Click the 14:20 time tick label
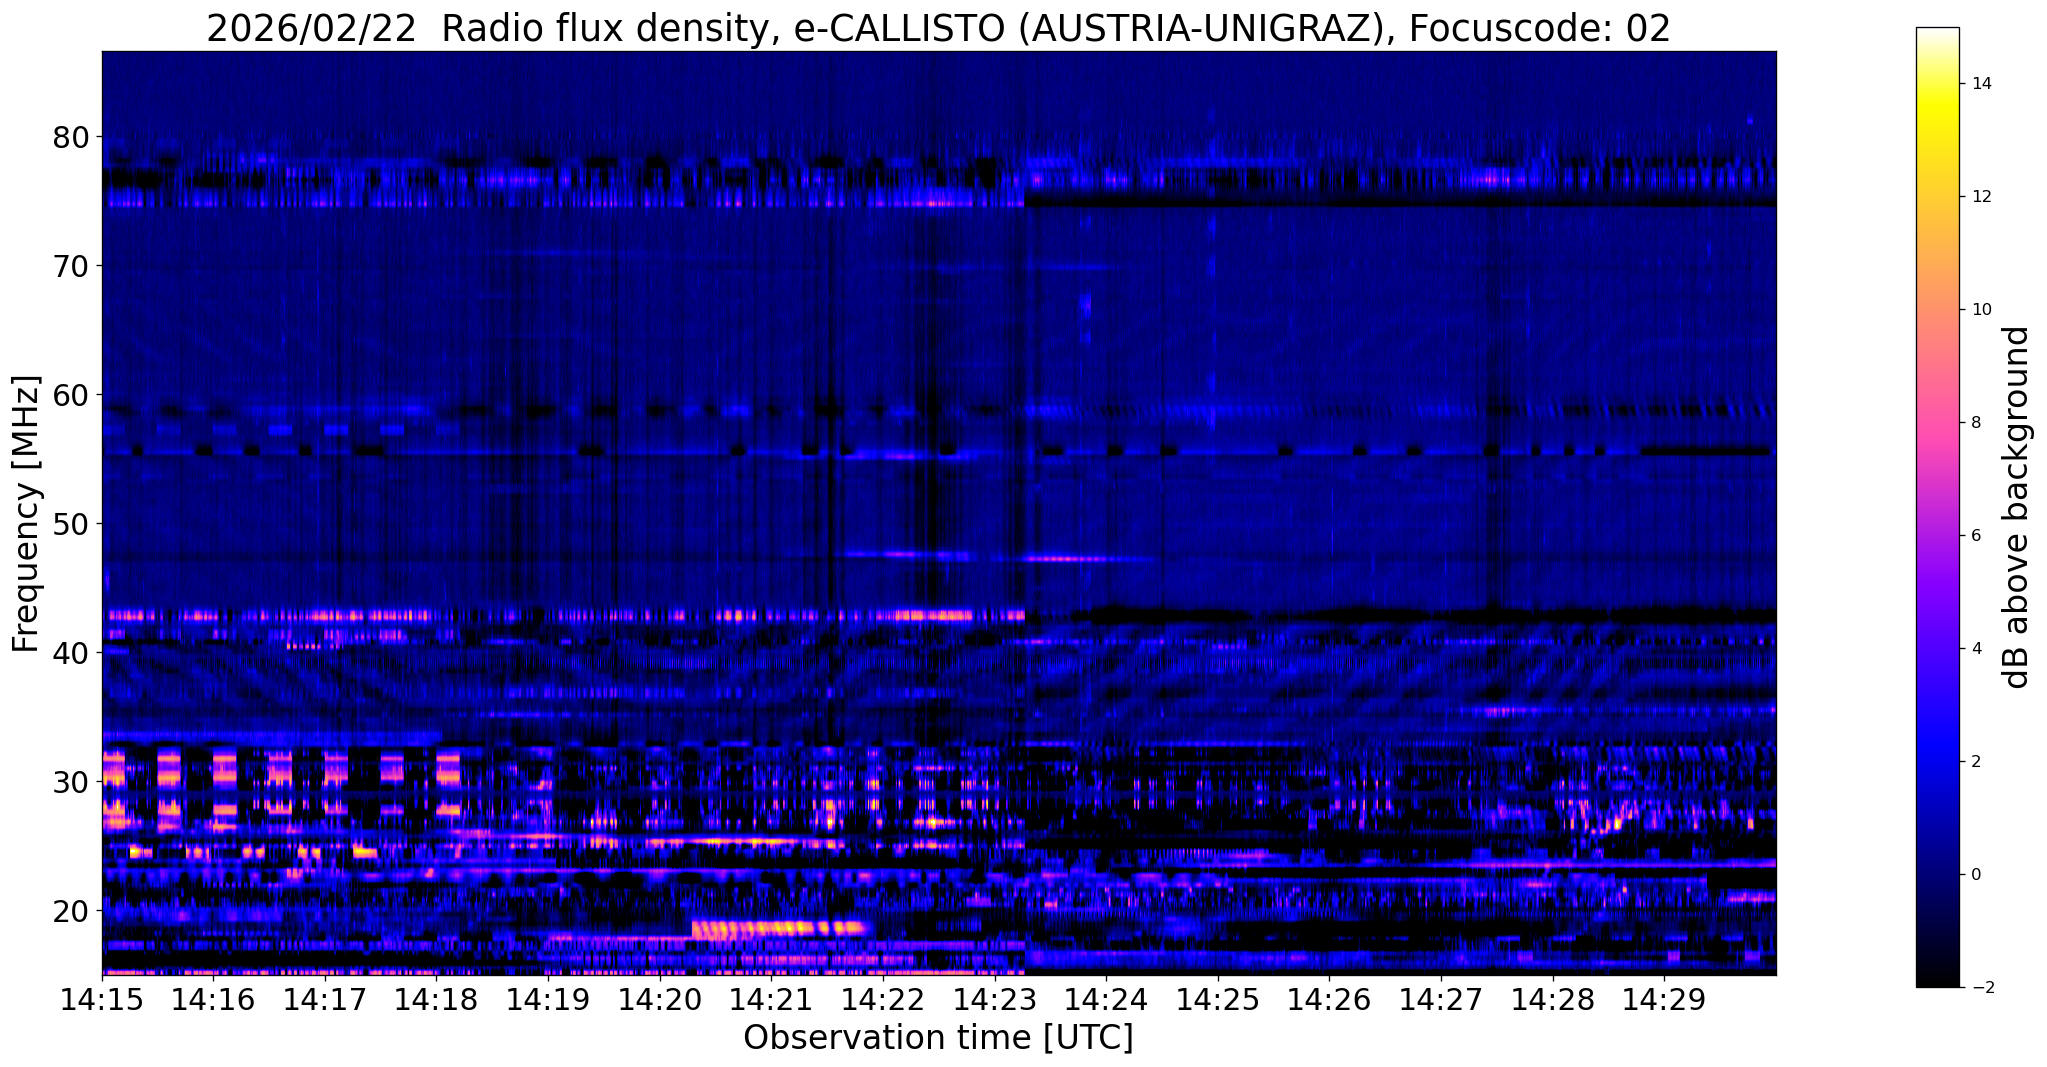Image resolution: width=2047 pixels, height=1067 pixels. (x=660, y=999)
